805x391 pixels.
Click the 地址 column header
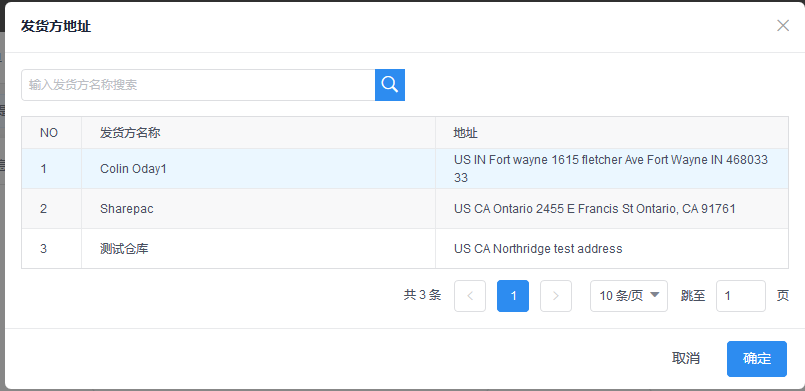pos(611,133)
